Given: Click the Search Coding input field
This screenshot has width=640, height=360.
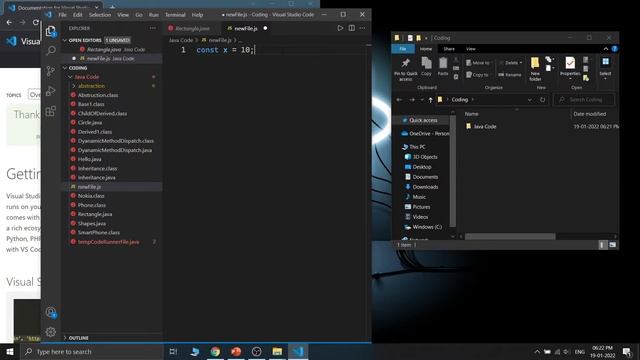Looking at the screenshot, I should pyautogui.click(x=584, y=100).
